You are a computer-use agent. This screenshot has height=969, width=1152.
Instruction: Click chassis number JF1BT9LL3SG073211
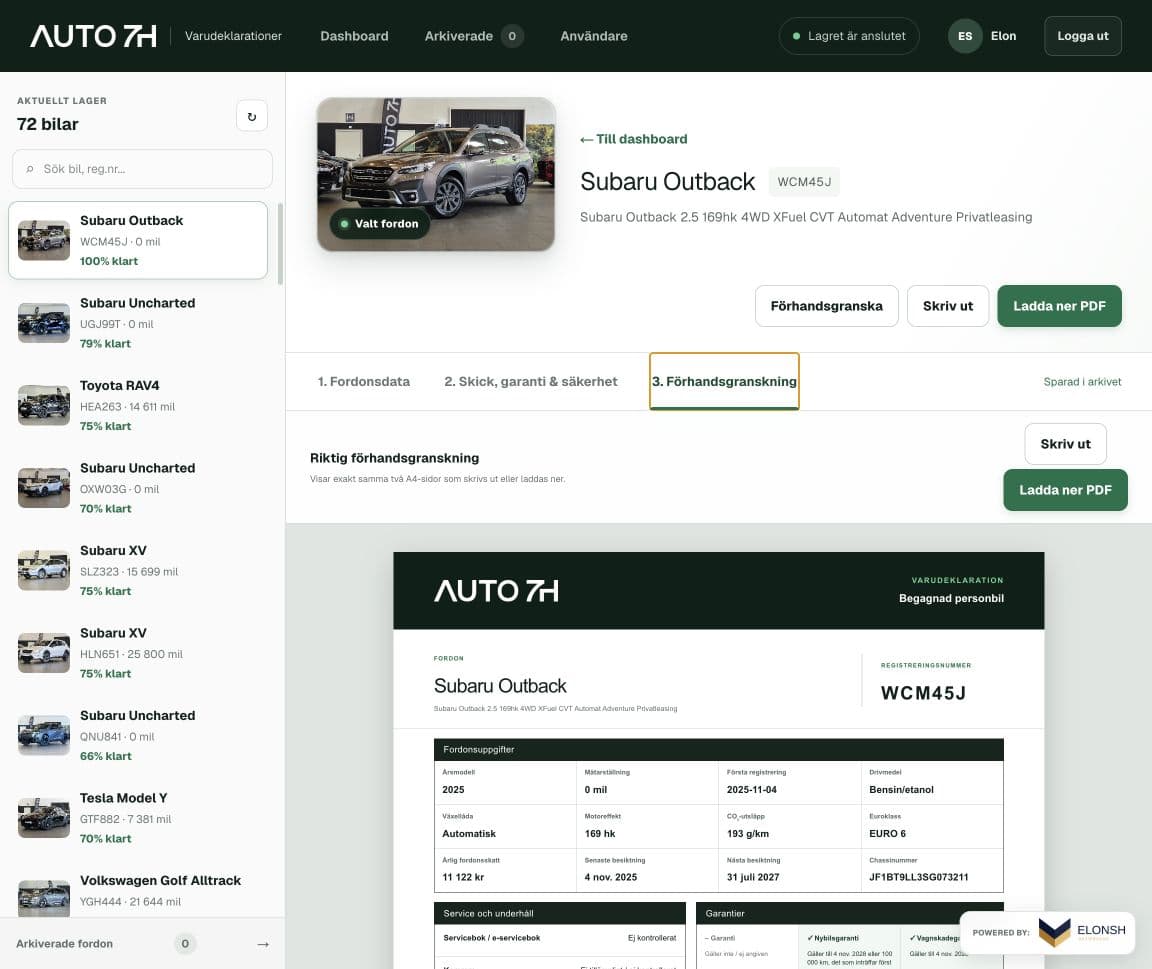[918, 877]
